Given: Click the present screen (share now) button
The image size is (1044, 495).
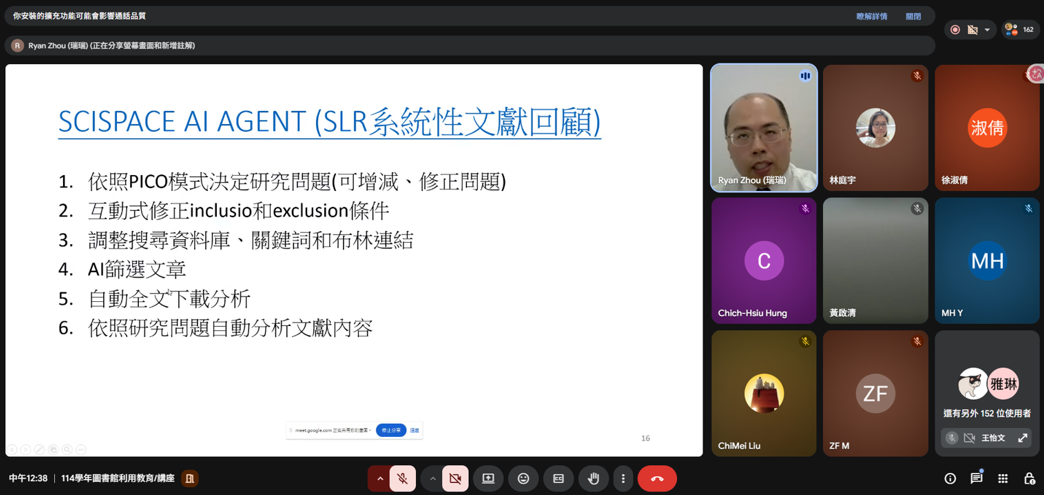Looking at the screenshot, I should (x=488, y=478).
